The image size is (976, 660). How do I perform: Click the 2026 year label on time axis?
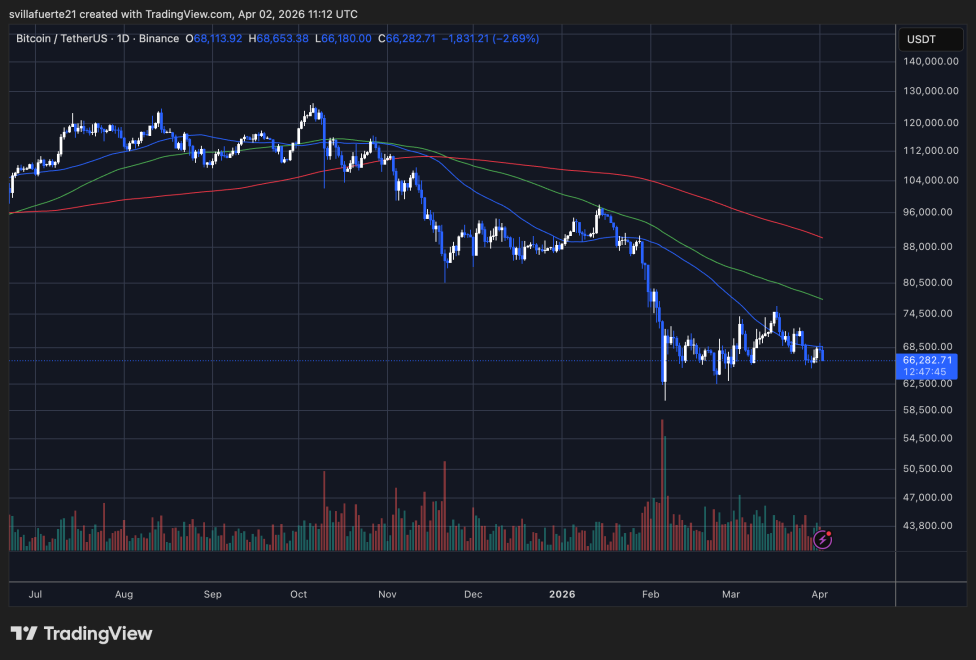tap(562, 594)
